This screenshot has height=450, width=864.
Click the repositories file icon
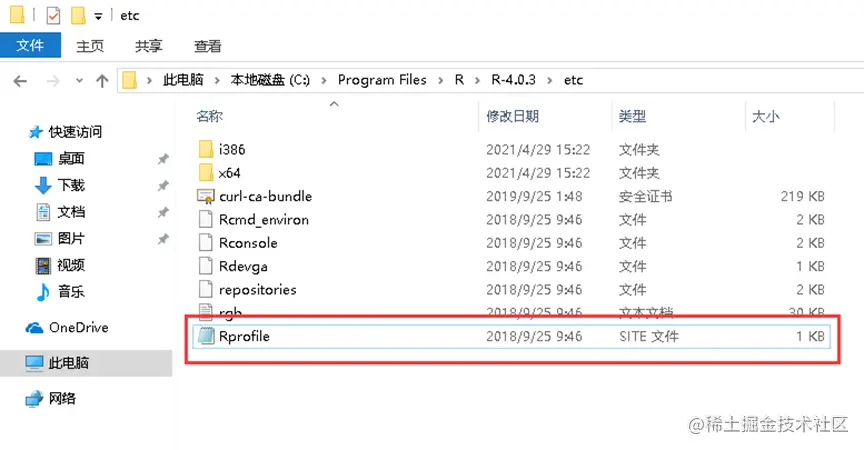click(x=206, y=289)
